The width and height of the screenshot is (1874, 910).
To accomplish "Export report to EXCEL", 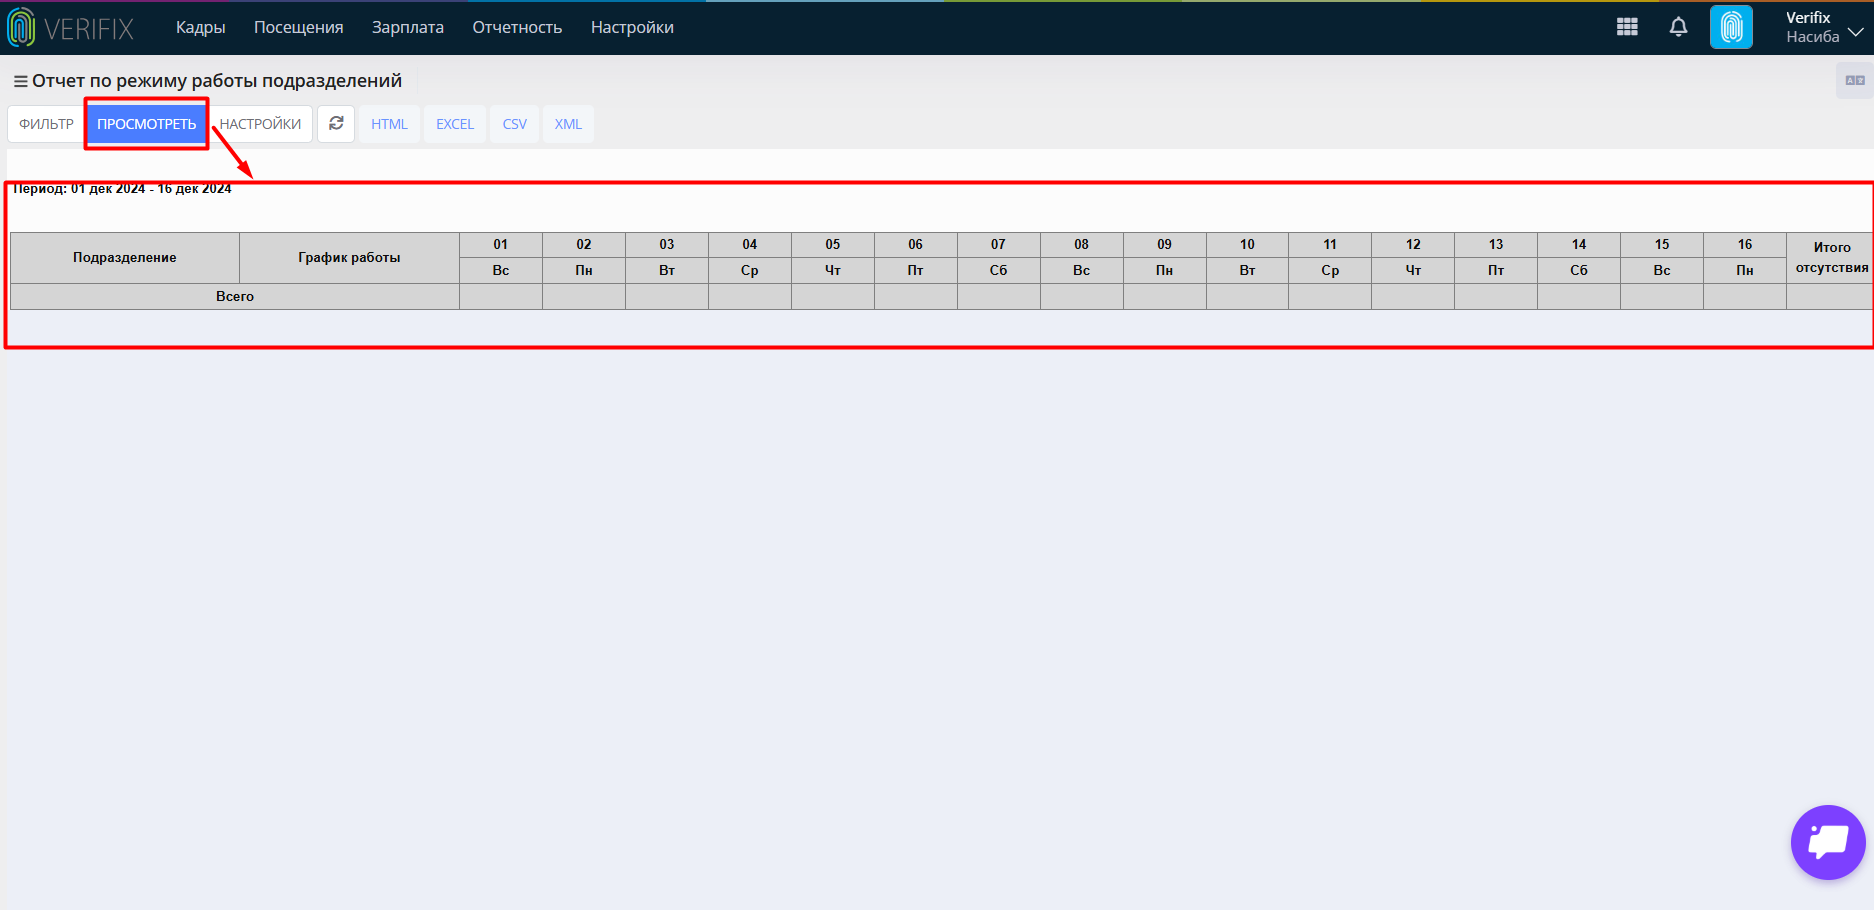I will (454, 124).
